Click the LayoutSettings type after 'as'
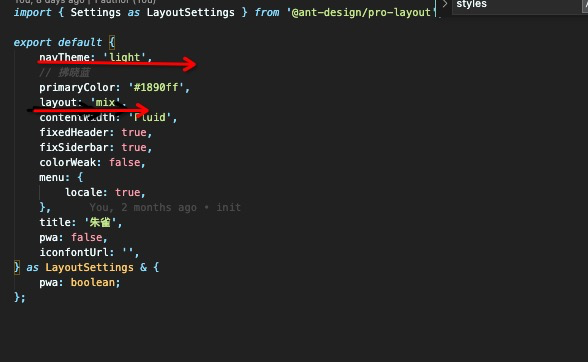 click(x=89, y=267)
